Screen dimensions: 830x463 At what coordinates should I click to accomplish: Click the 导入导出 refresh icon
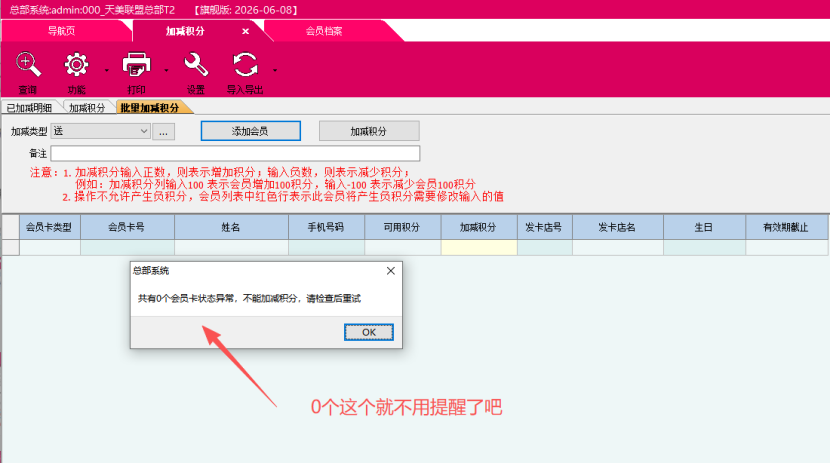(245, 65)
